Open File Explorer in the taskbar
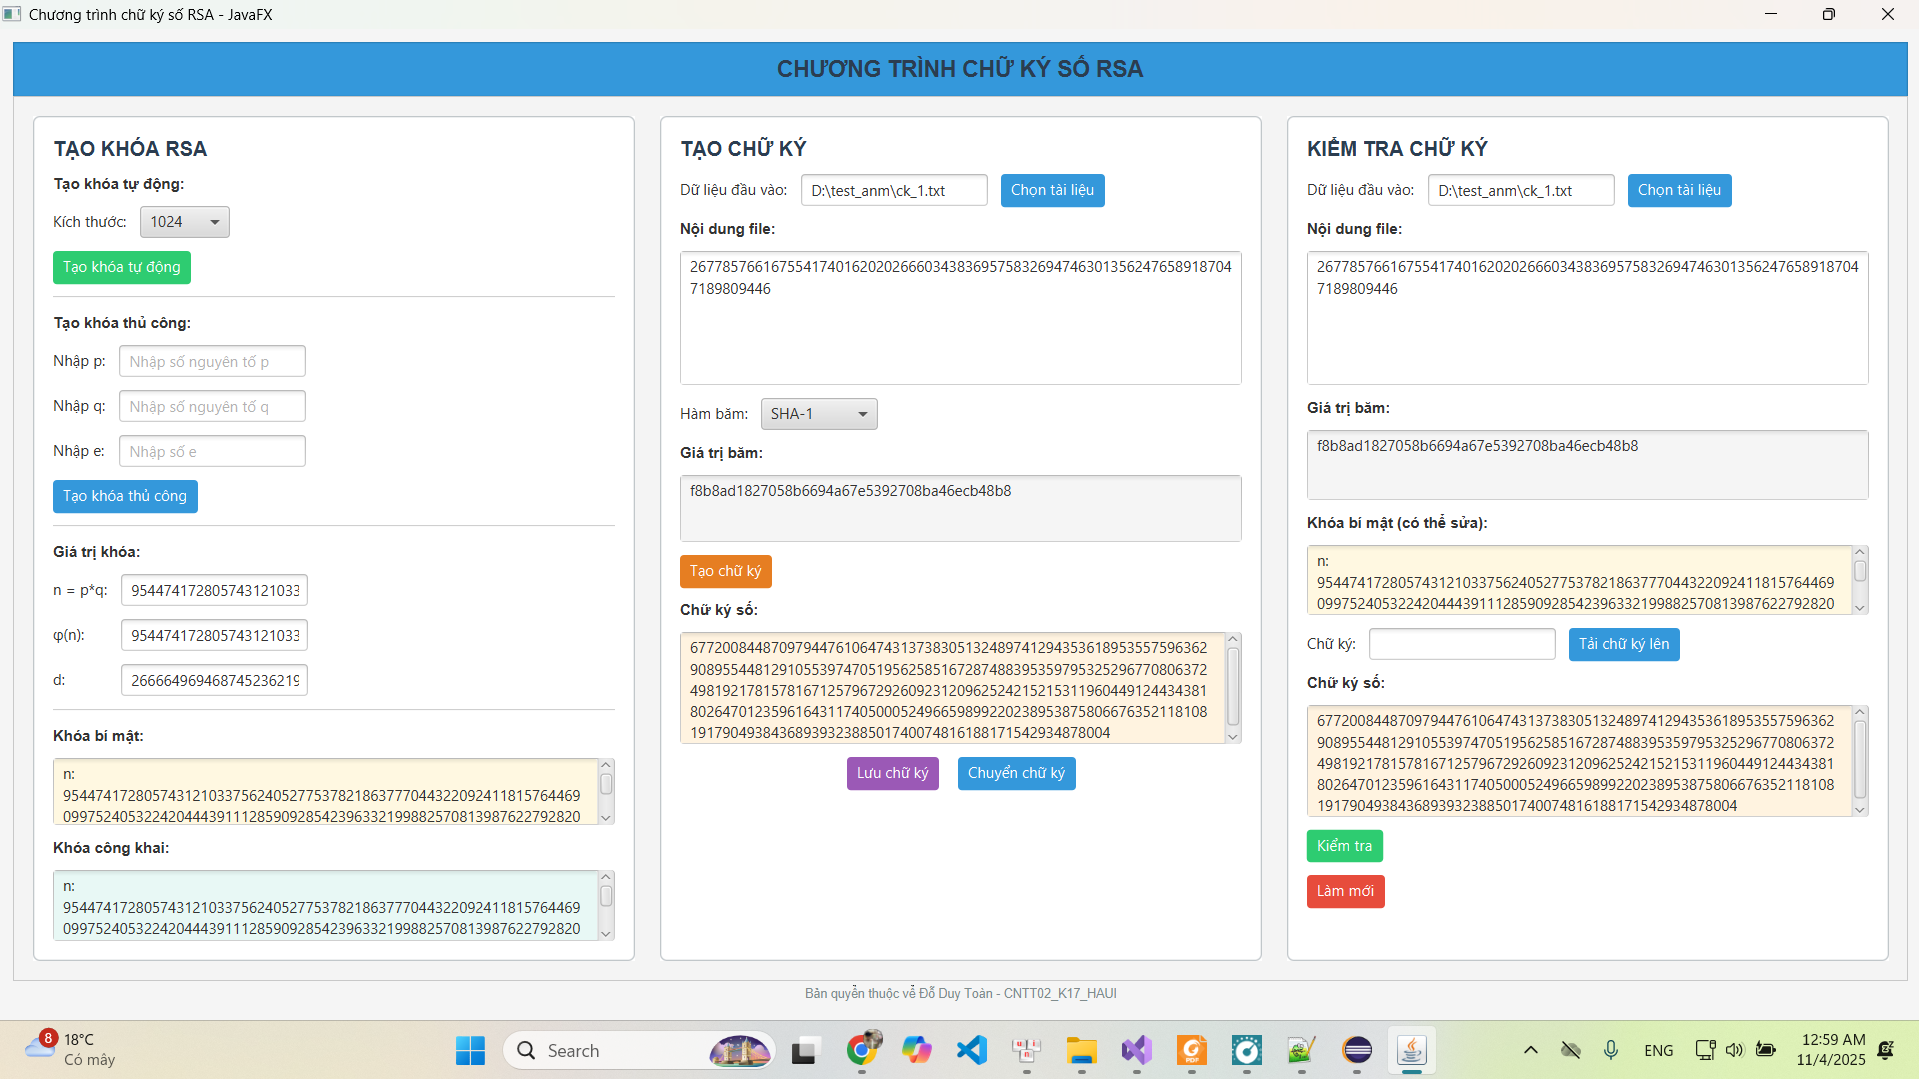Viewport: 1919px width, 1079px height. click(x=1081, y=1050)
